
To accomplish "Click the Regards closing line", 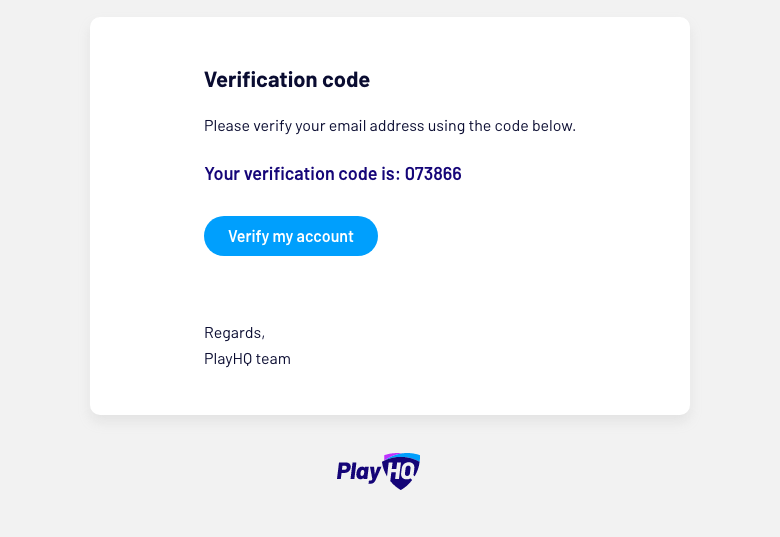I will [234, 333].
